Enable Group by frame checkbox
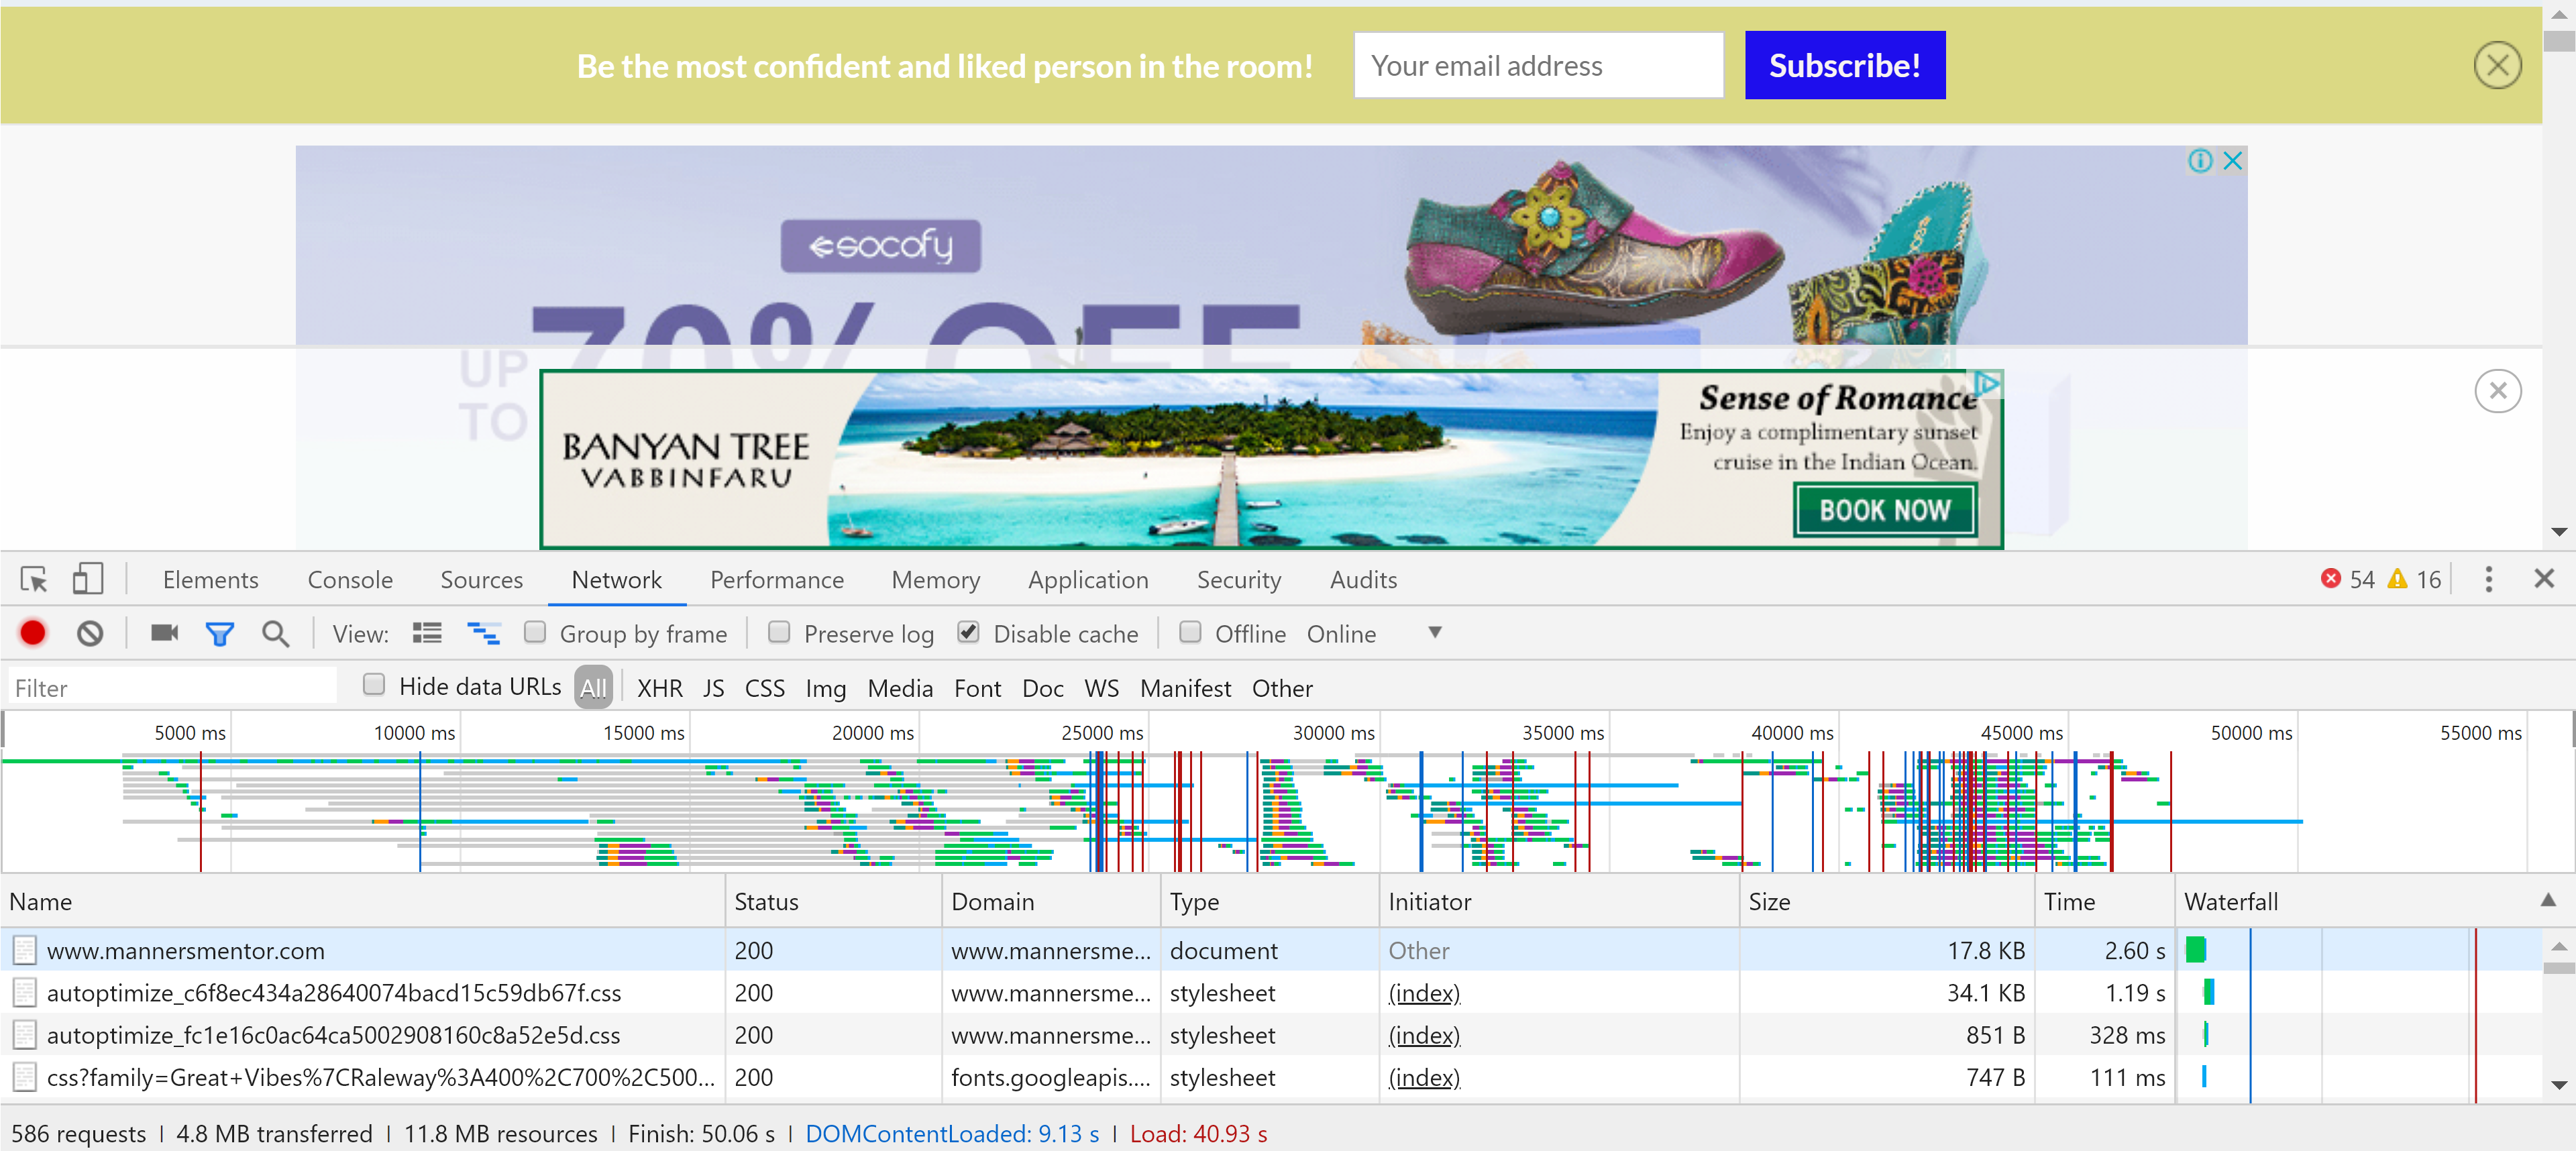 pos(535,632)
